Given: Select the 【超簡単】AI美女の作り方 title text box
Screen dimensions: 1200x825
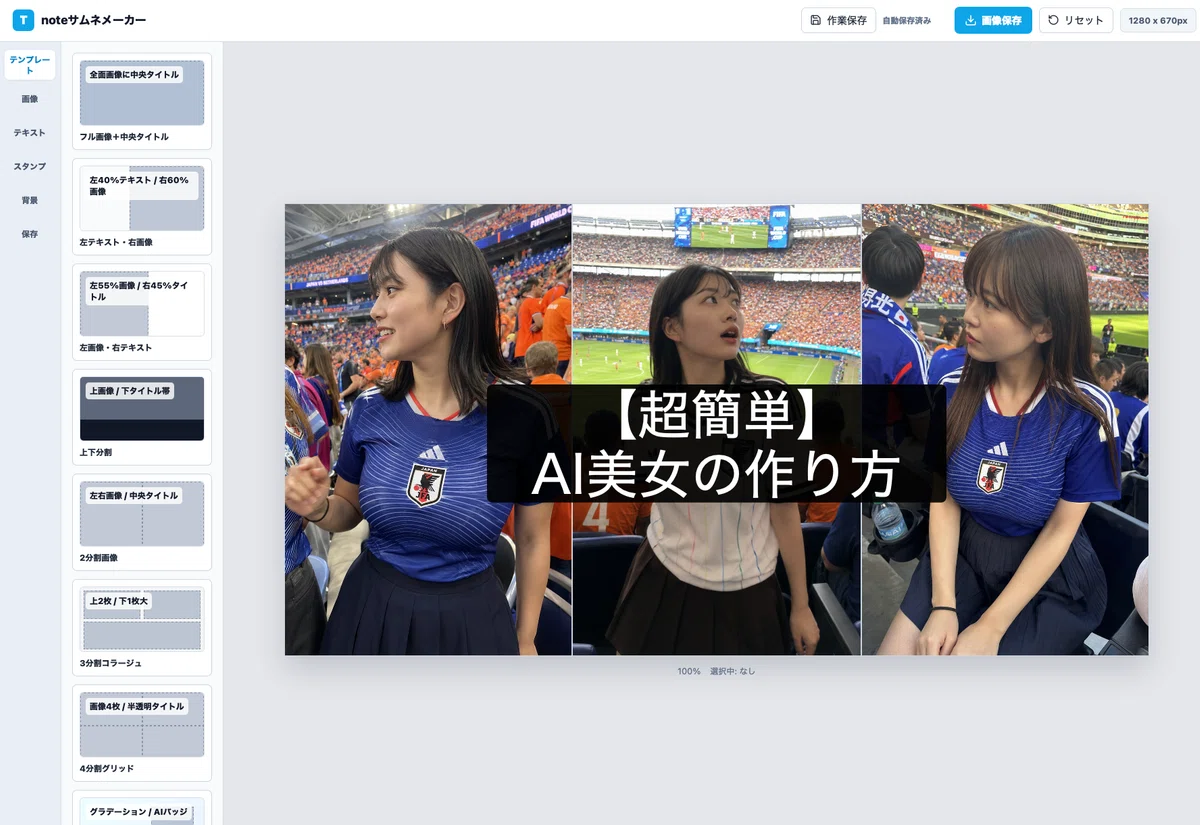Looking at the screenshot, I should pyautogui.click(x=716, y=444).
